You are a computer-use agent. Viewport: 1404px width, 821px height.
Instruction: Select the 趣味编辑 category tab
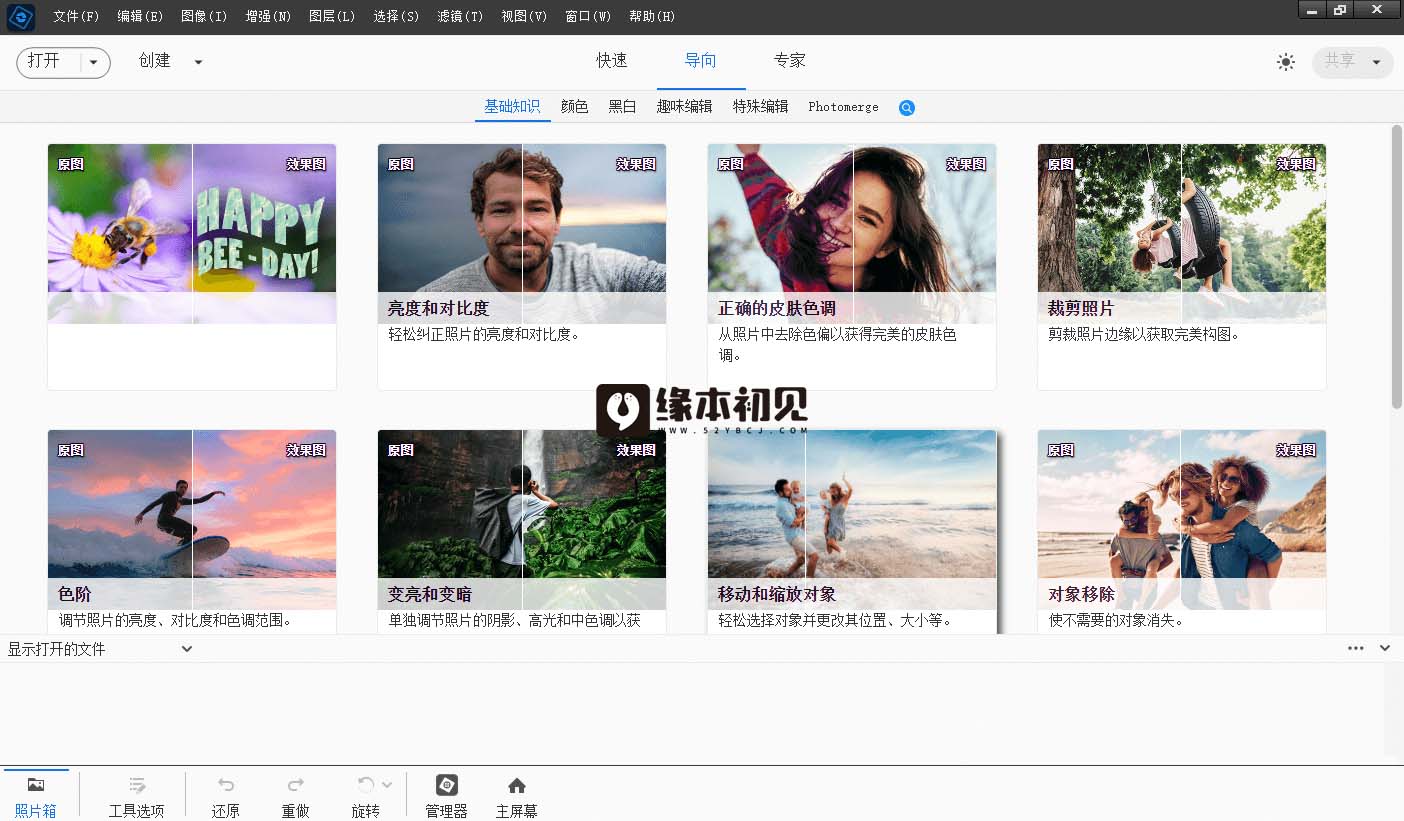tap(685, 107)
